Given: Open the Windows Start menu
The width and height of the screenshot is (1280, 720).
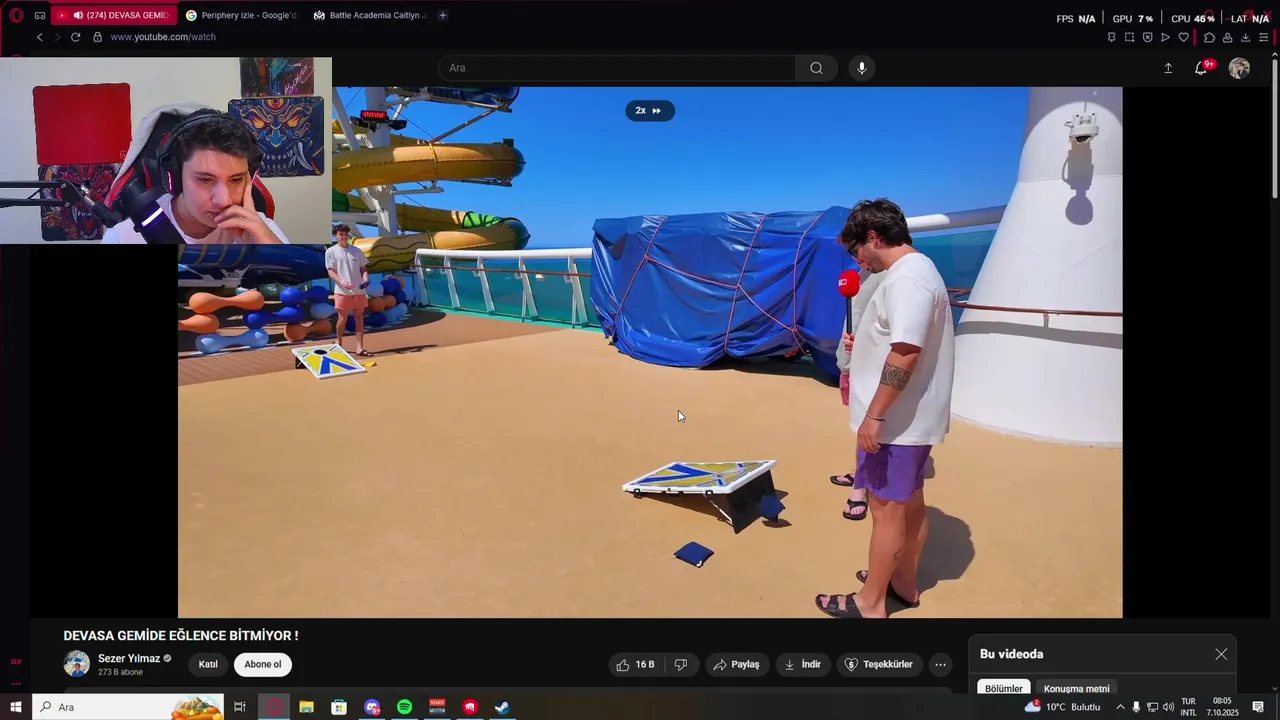Looking at the screenshot, I should pos(15,707).
